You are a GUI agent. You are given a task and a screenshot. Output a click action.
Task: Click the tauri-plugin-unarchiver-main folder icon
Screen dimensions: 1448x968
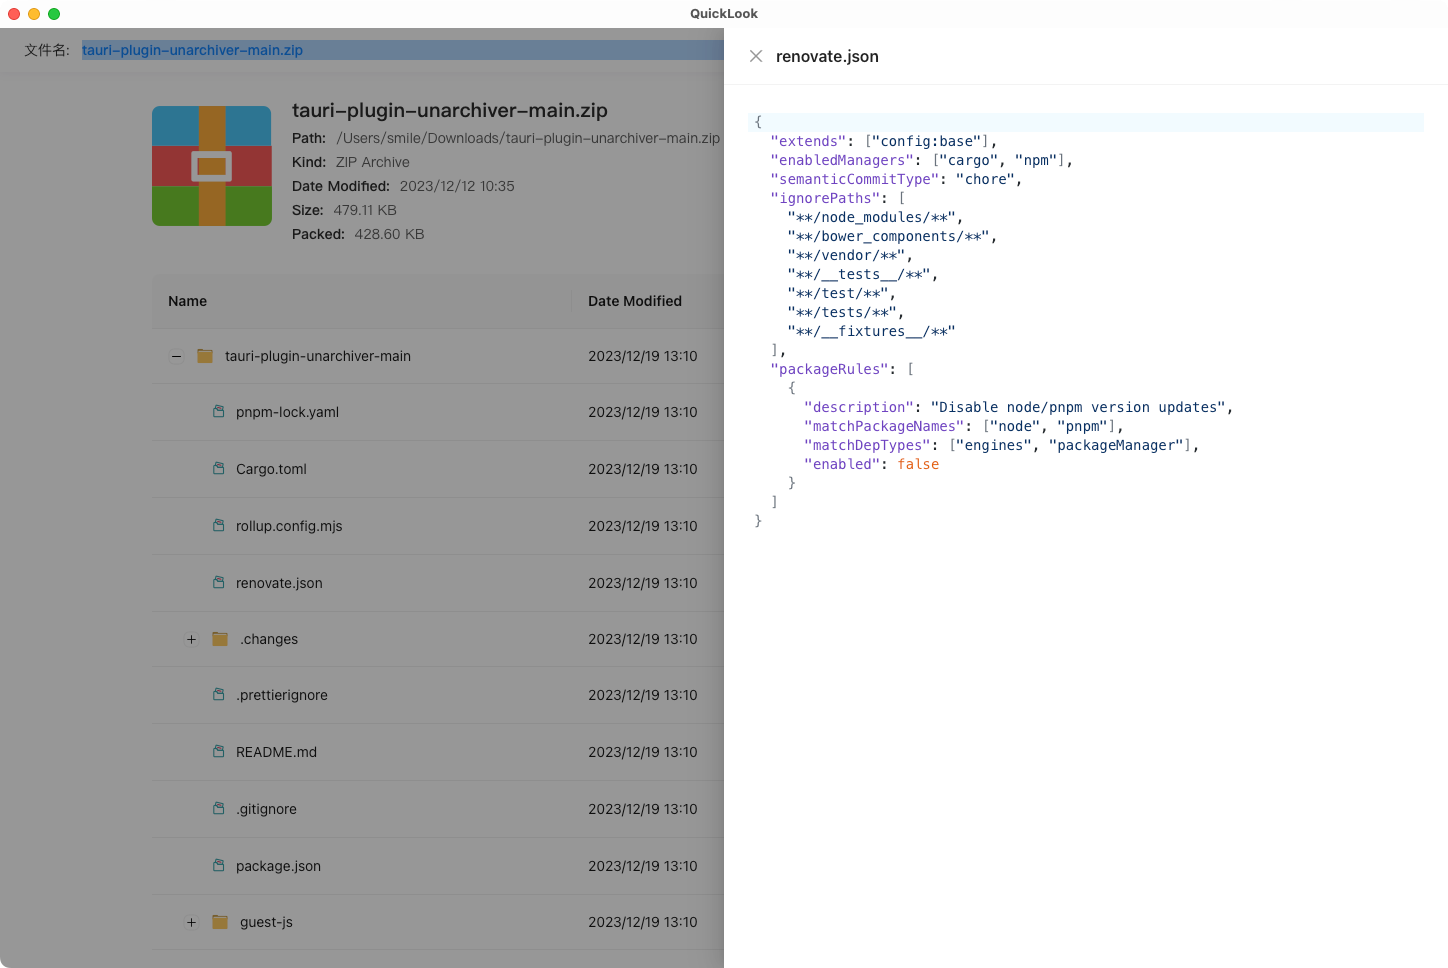[205, 356]
